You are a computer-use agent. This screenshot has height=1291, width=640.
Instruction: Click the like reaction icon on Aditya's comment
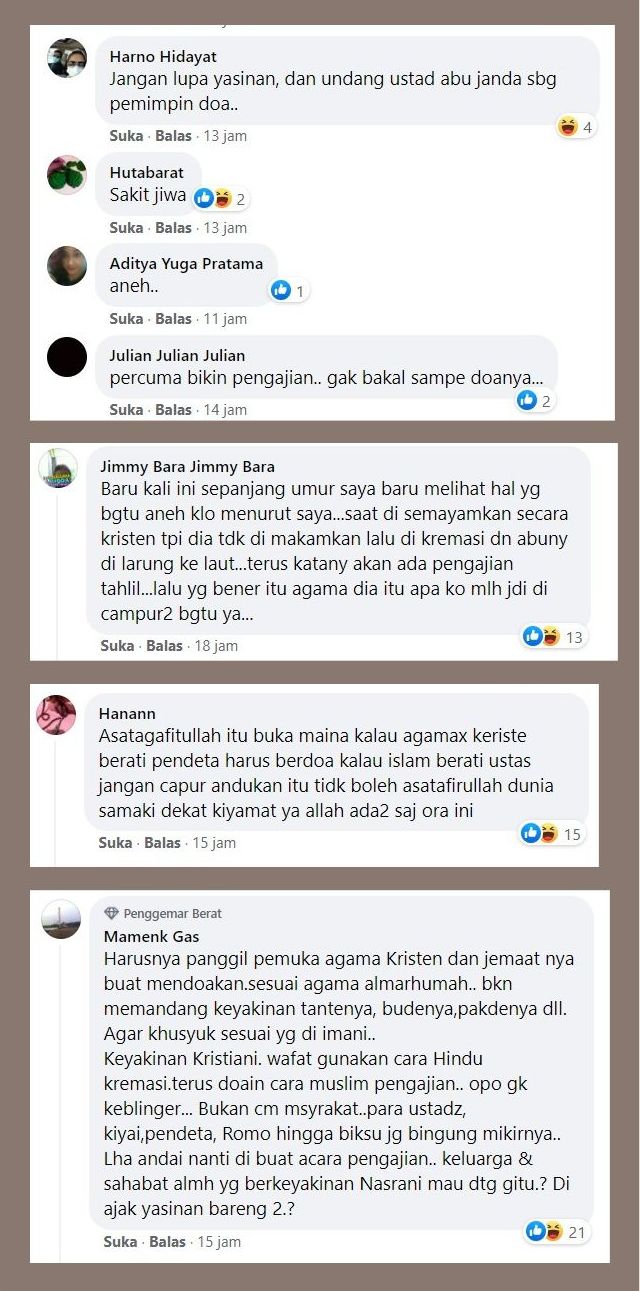point(281,290)
